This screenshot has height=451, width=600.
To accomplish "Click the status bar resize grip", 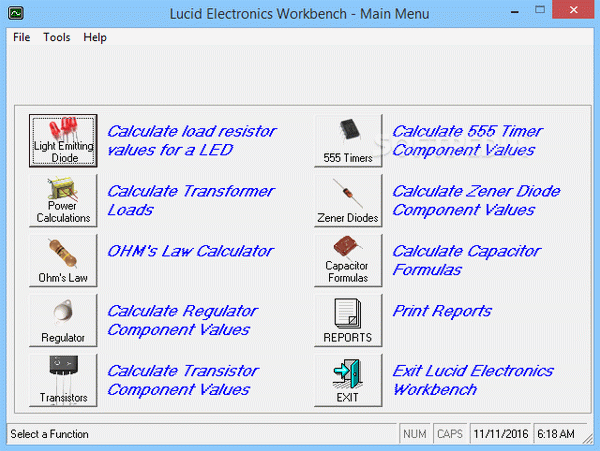I will (x=588, y=438).
